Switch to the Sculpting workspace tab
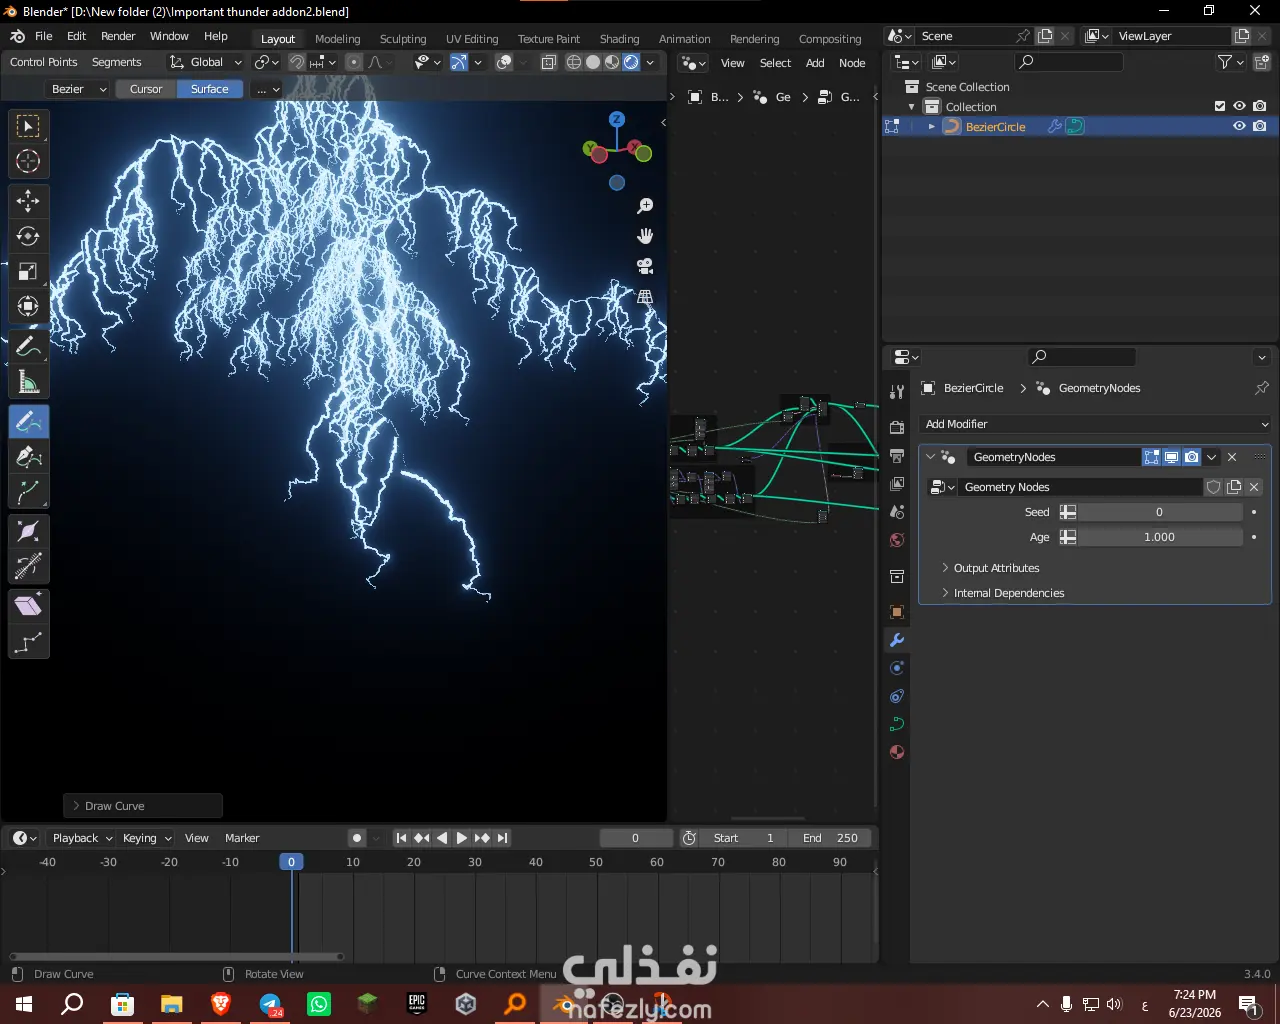Screen dimensions: 1280x1024 (x=403, y=39)
